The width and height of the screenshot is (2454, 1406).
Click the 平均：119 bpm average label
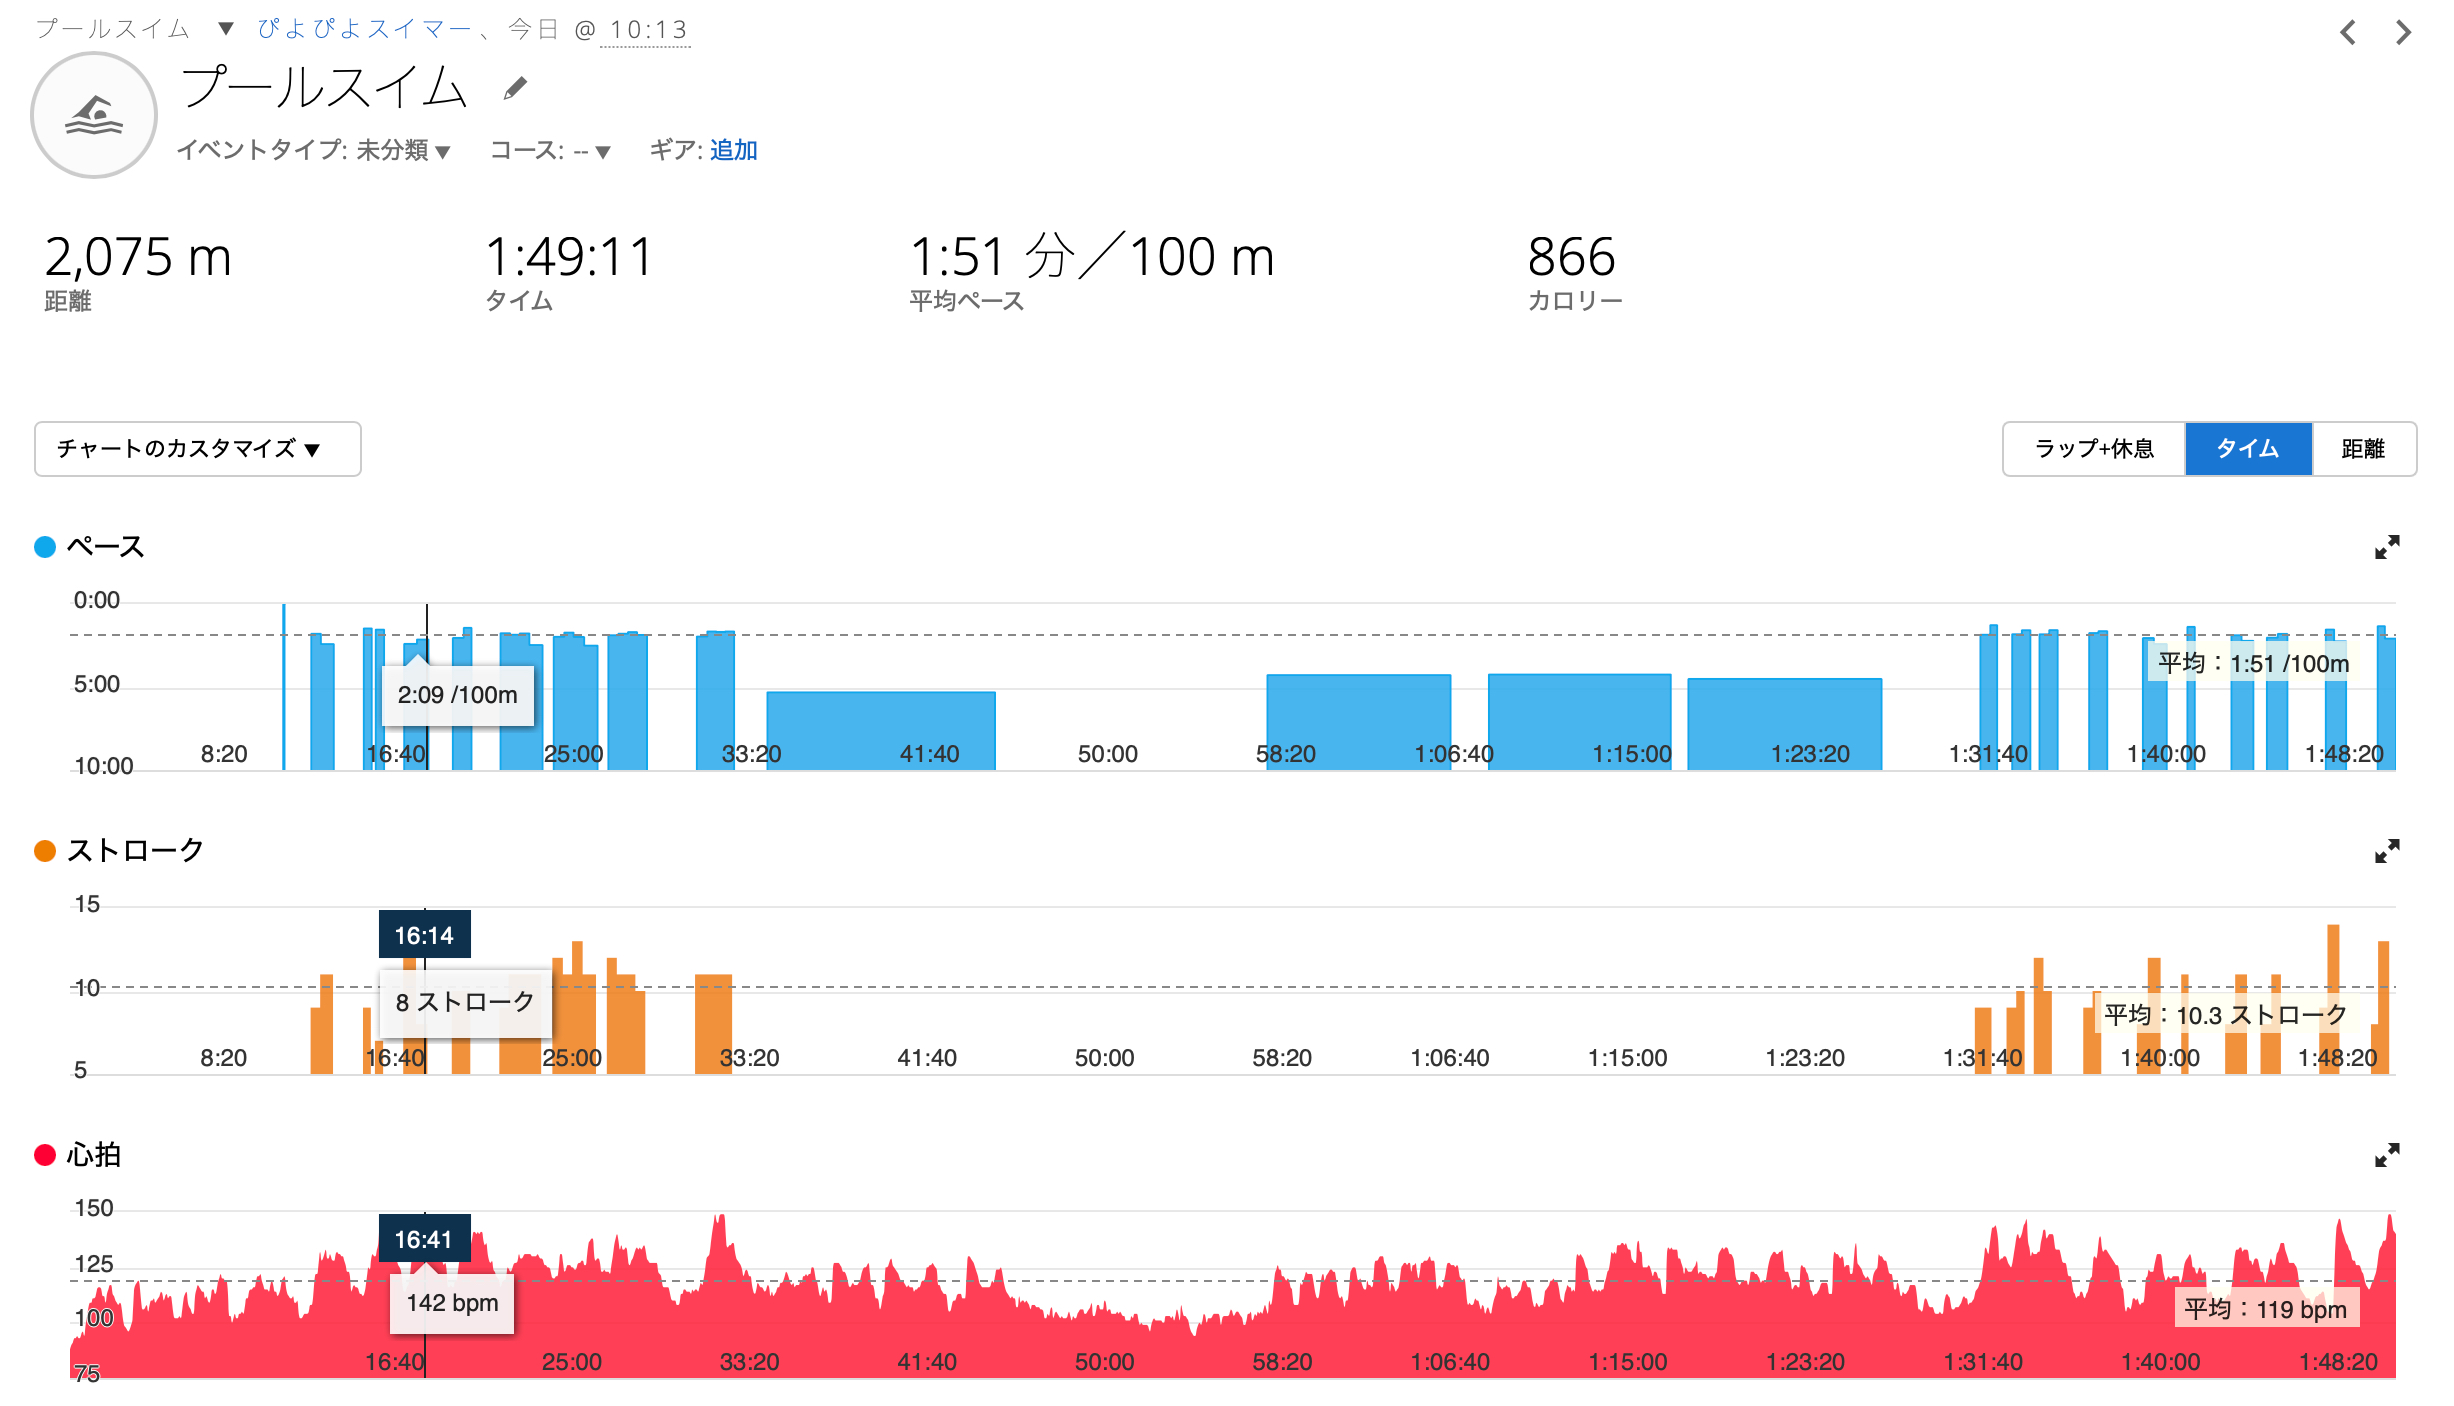(x=2265, y=1309)
